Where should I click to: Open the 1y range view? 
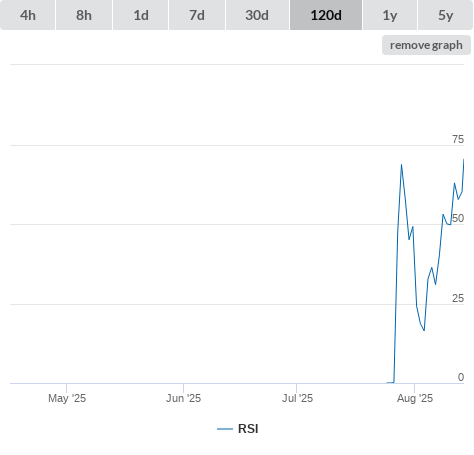[390, 15]
